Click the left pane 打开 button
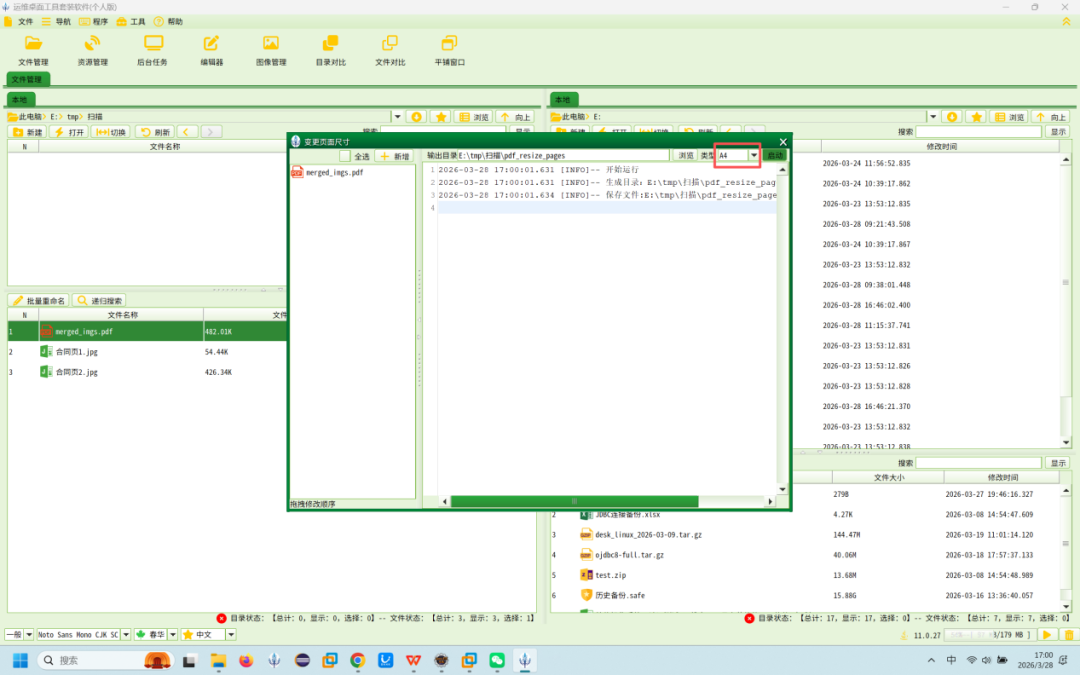1080x675 pixels. coord(69,132)
